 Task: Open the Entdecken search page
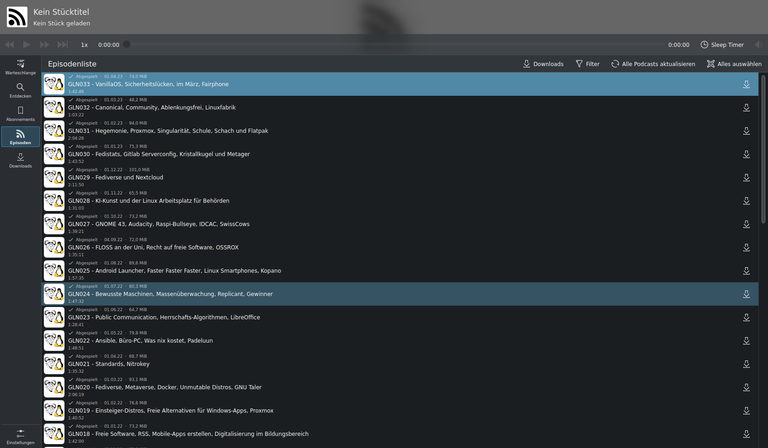[x=20, y=90]
